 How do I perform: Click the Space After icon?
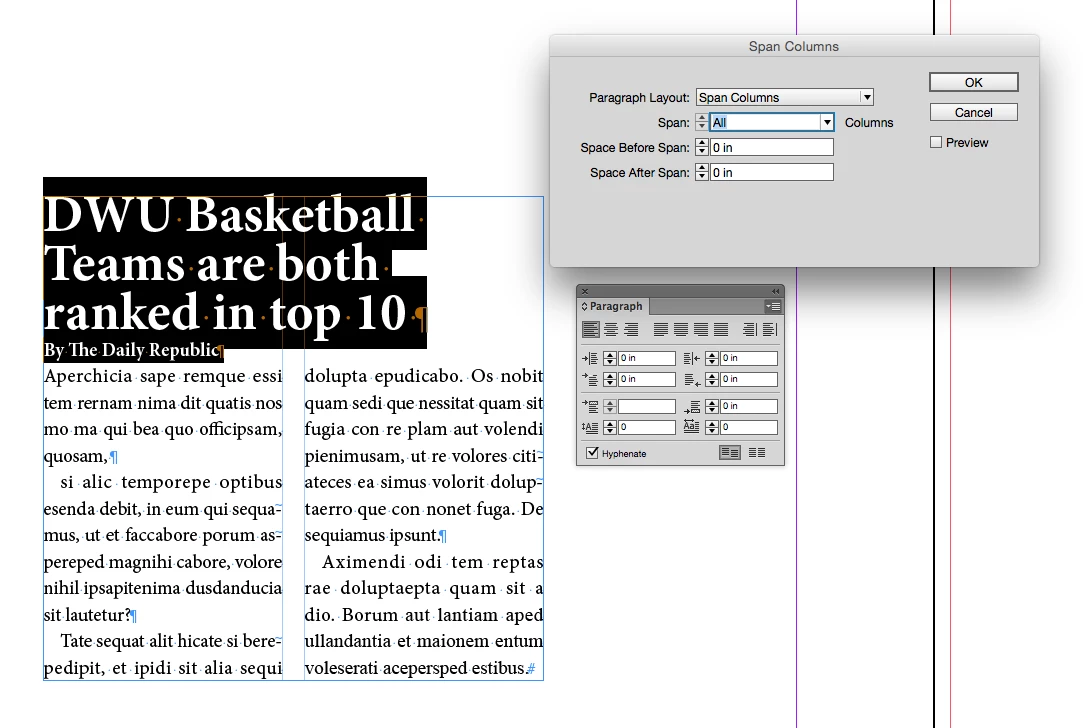[691, 406]
